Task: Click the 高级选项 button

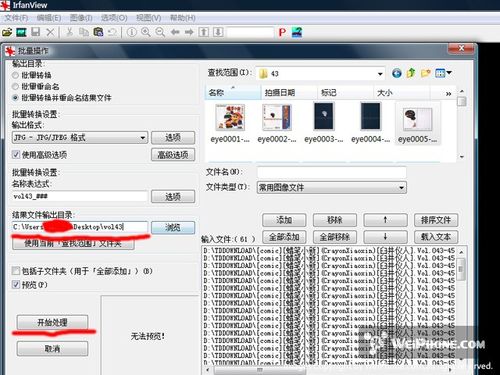Action: tap(173, 155)
